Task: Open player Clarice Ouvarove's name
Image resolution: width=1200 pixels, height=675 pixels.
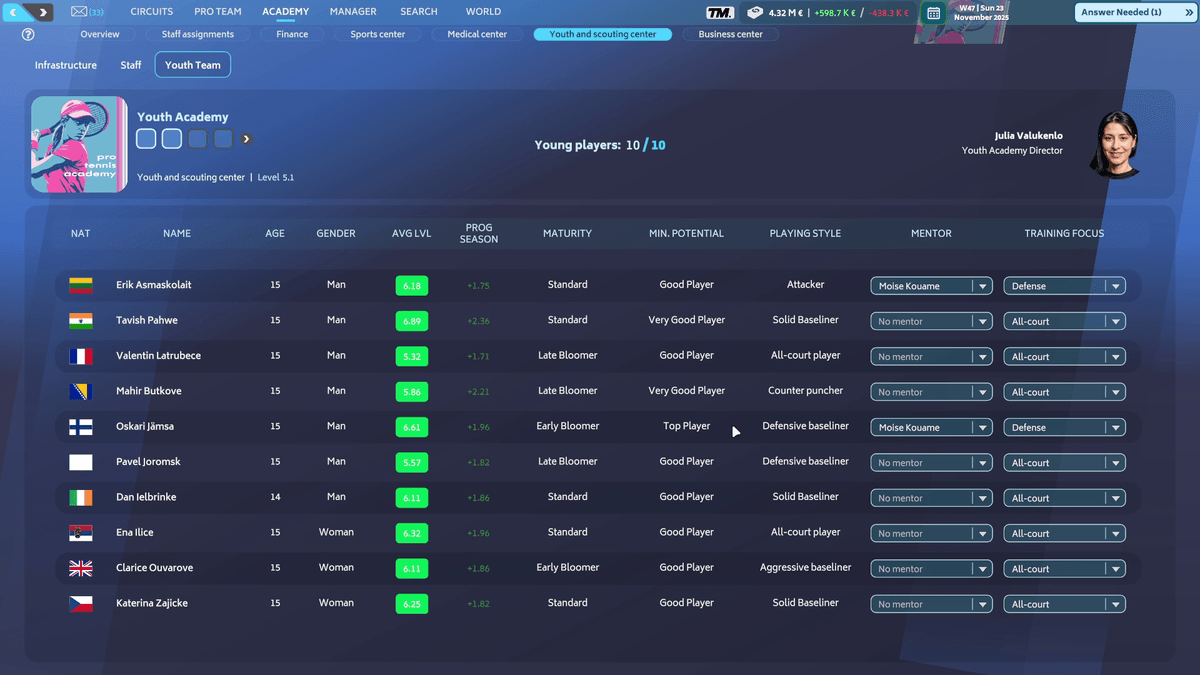Action: click(155, 568)
